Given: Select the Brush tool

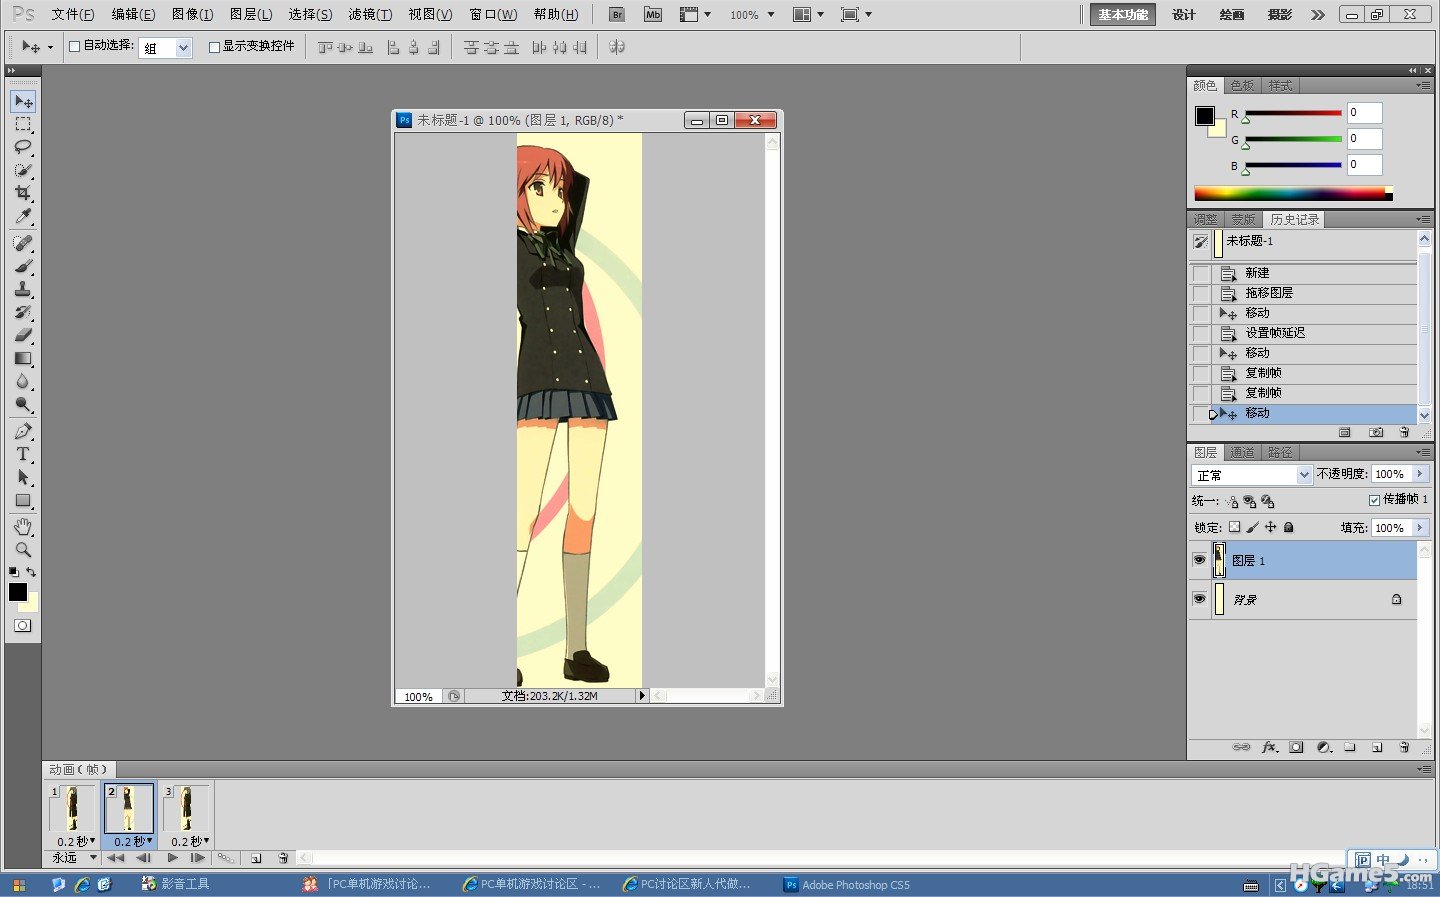Looking at the screenshot, I should [22, 266].
